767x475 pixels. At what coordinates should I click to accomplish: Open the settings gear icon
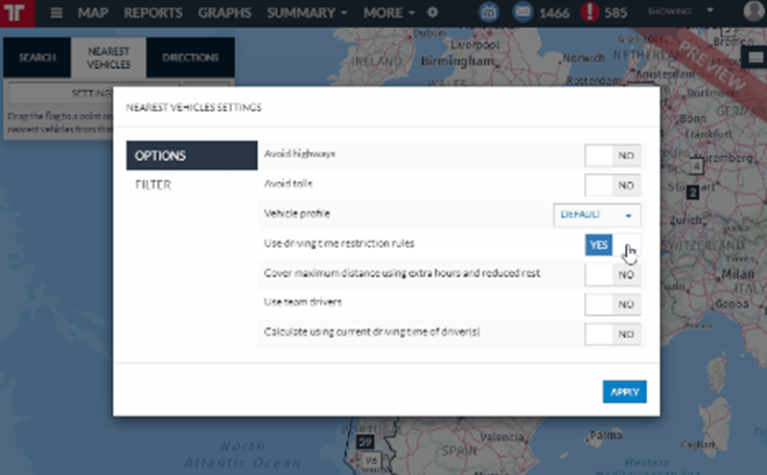click(432, 12)
